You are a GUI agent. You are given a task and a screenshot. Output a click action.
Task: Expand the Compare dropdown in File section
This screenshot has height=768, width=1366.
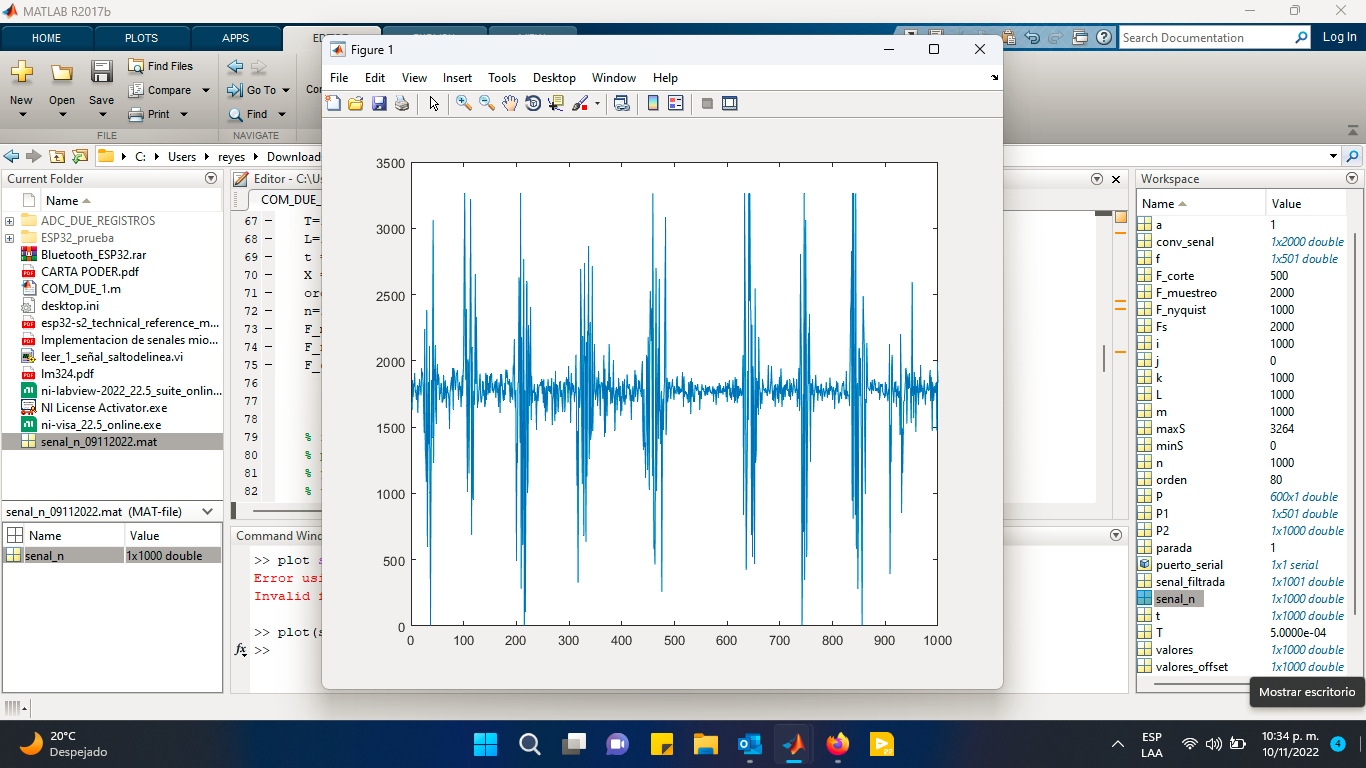click(x=206, y=90)
